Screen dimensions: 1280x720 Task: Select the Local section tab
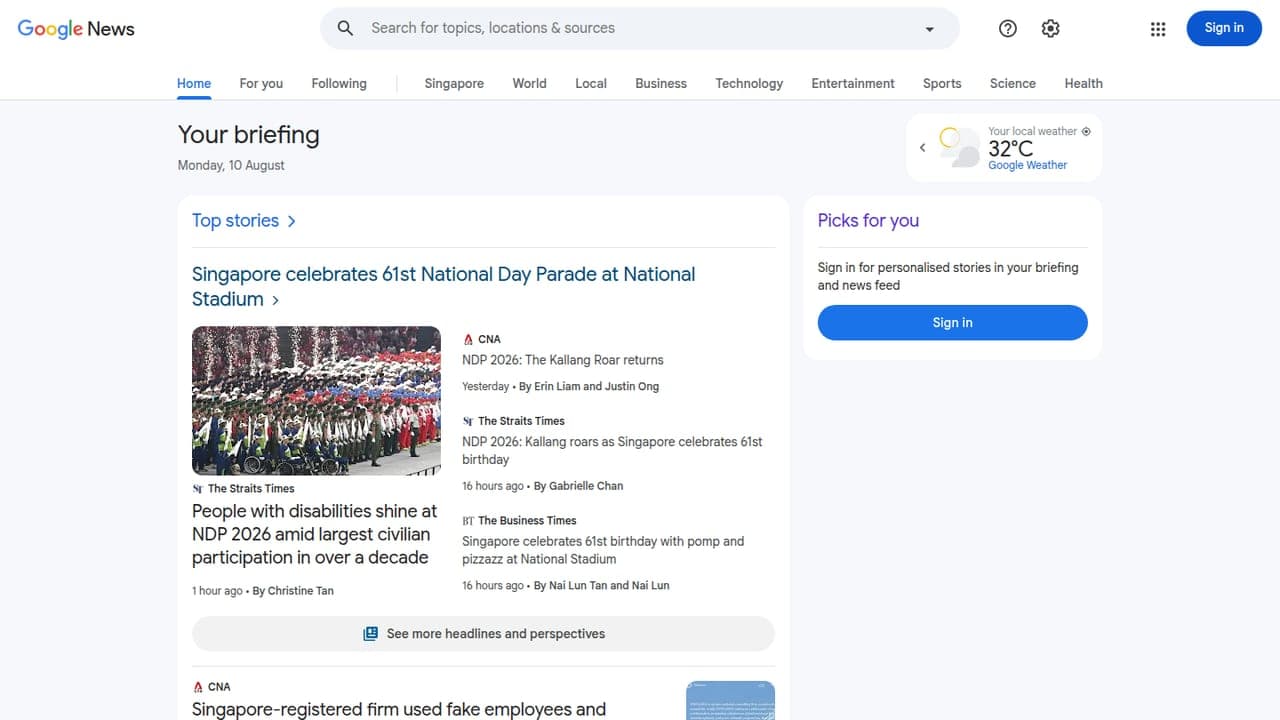(591, 83)
